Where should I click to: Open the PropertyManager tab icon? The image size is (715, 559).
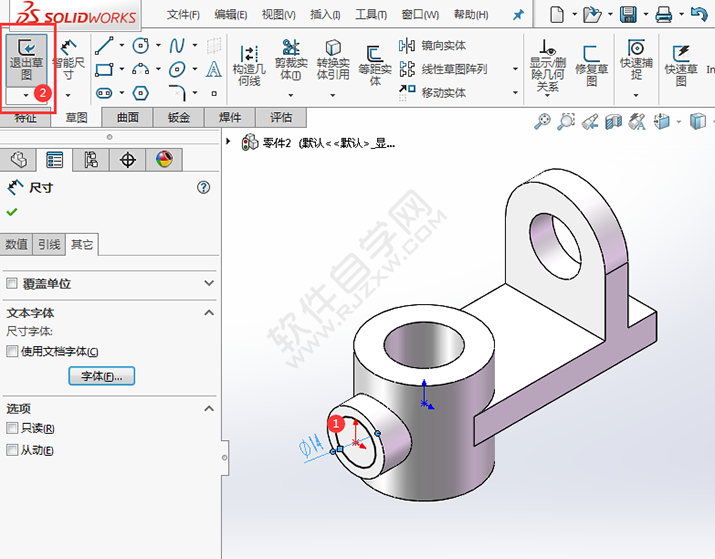click(x=55, y=160)
